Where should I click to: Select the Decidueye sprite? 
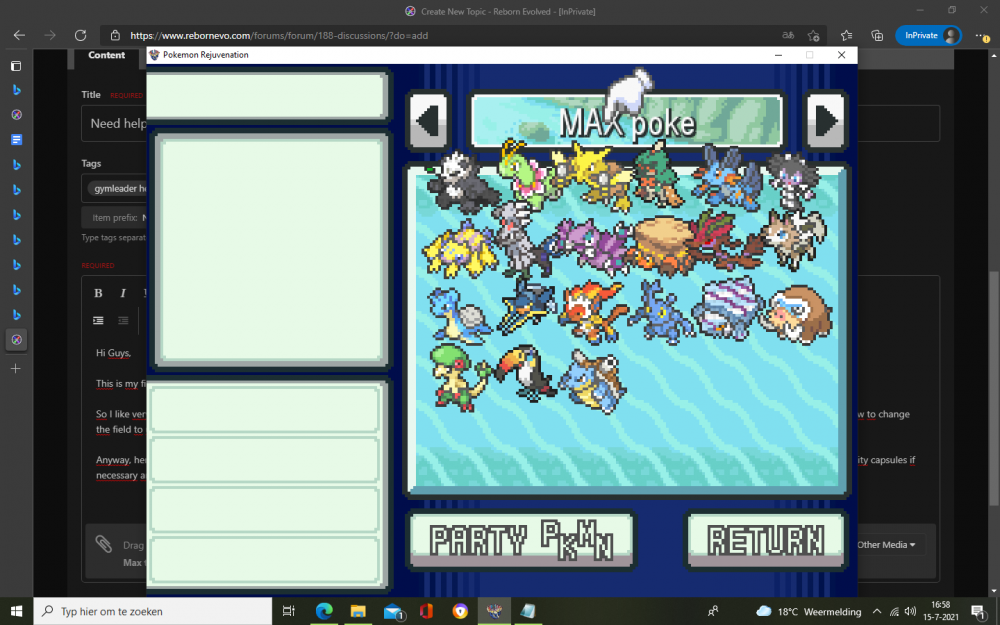660,175
